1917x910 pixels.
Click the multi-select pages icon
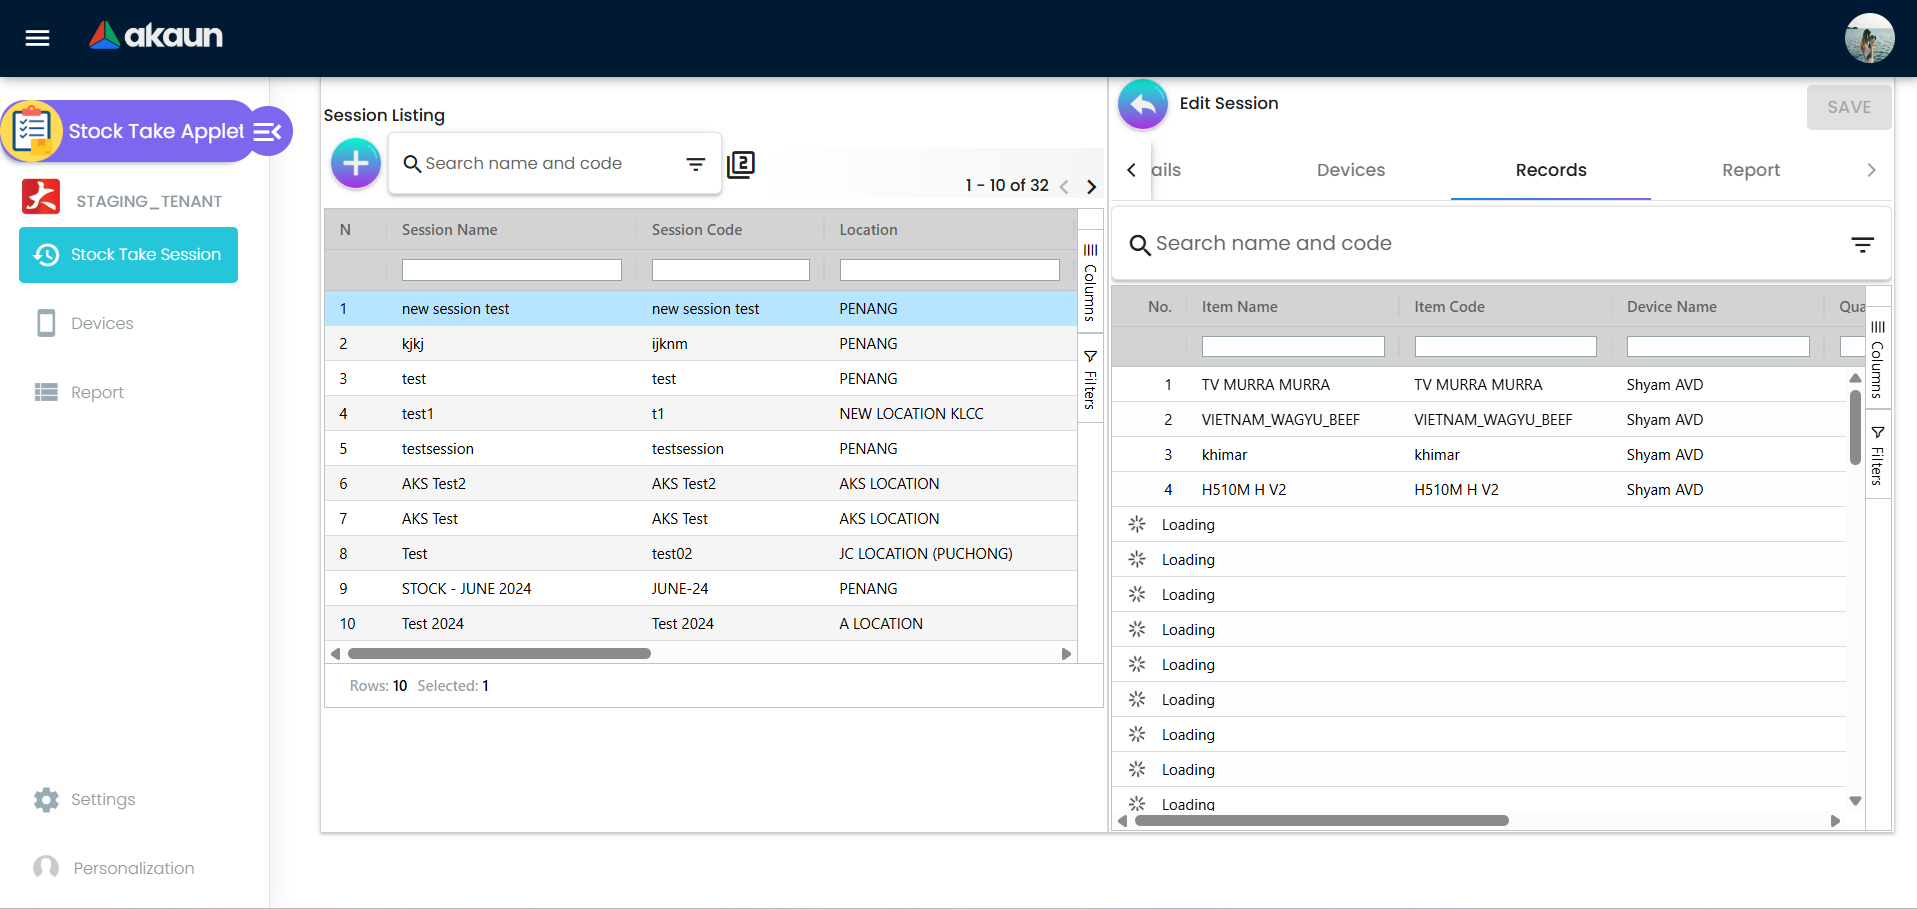pos(741,164)
